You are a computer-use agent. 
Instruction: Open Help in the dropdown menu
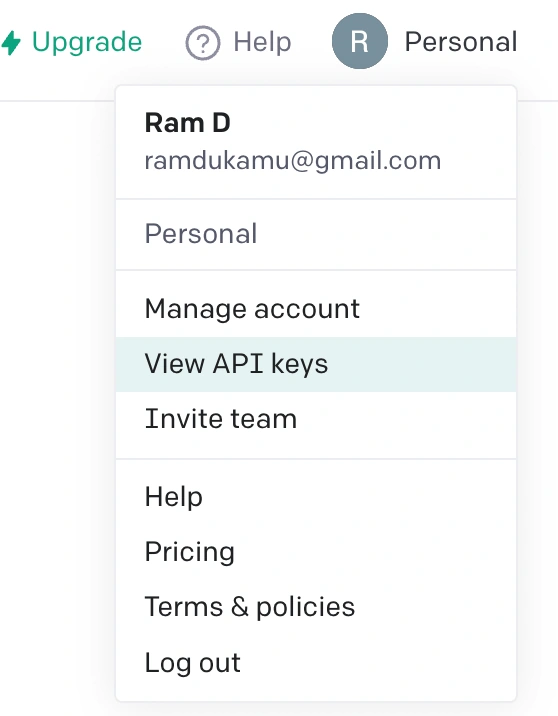click(316, 497)
